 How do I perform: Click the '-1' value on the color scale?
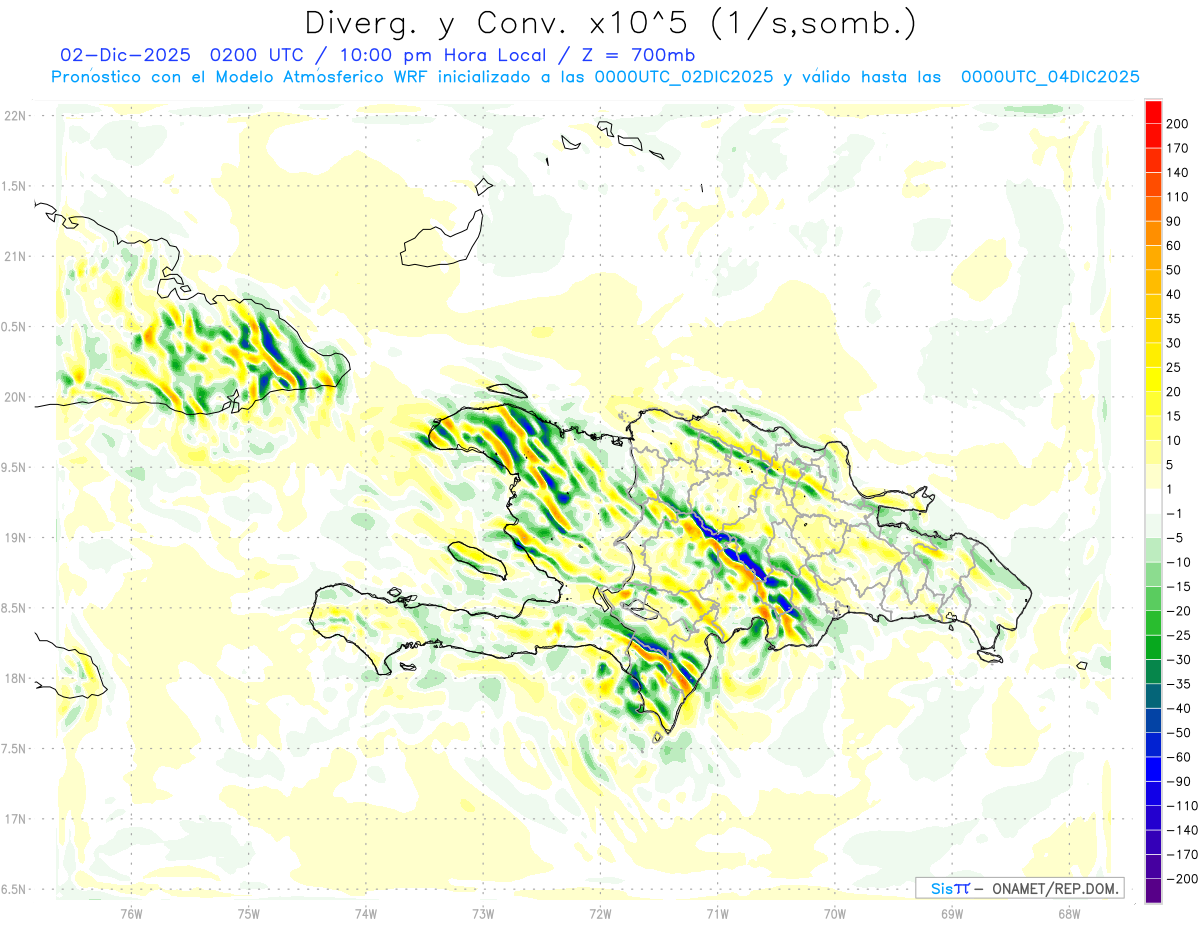click(1174, 513)
